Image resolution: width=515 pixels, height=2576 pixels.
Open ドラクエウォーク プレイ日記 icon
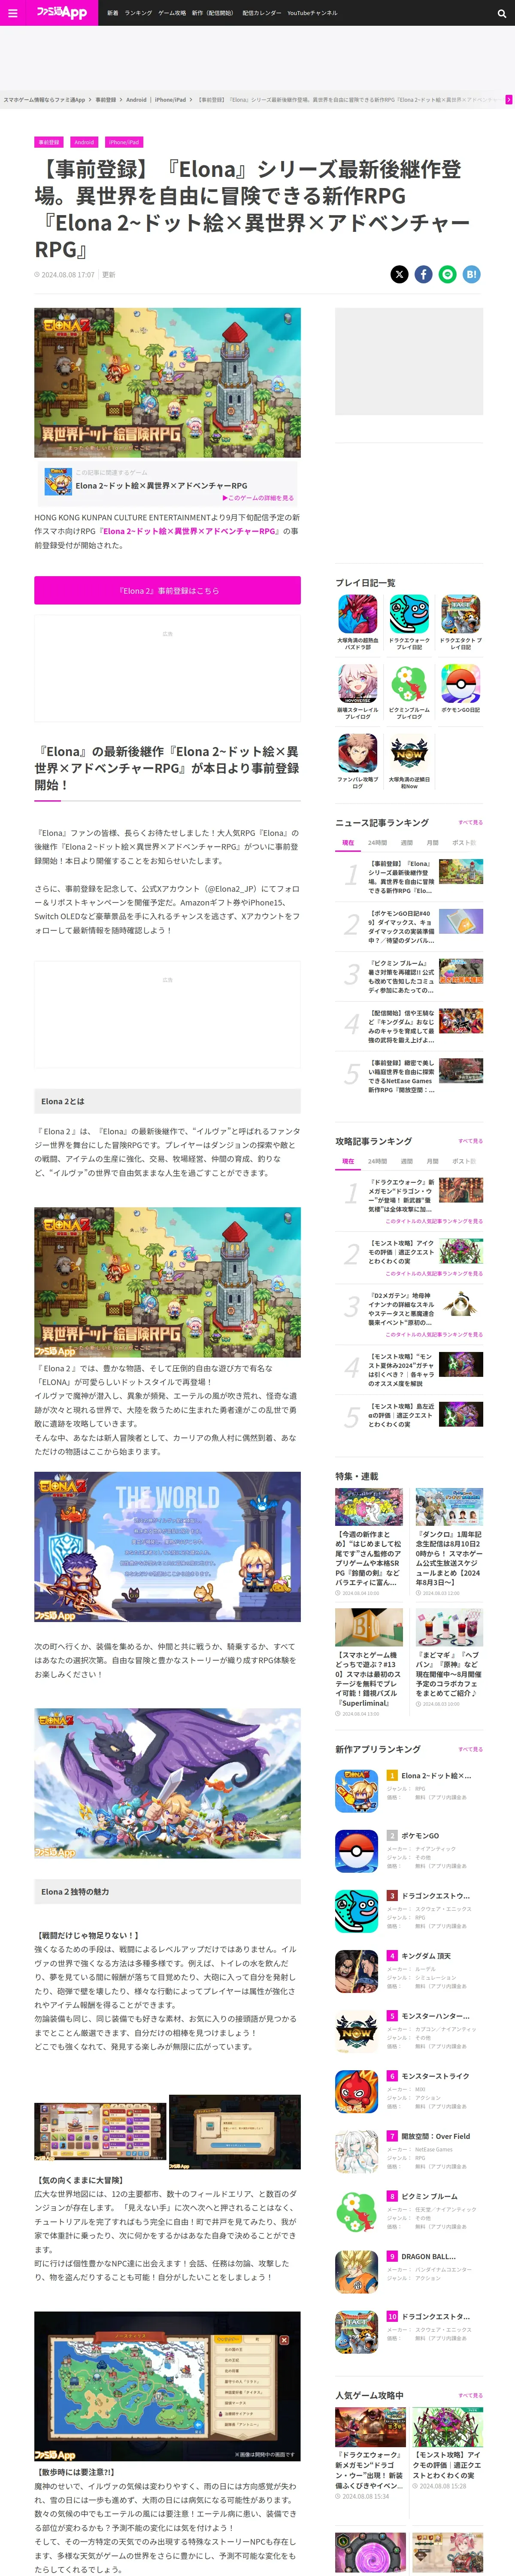409,614
